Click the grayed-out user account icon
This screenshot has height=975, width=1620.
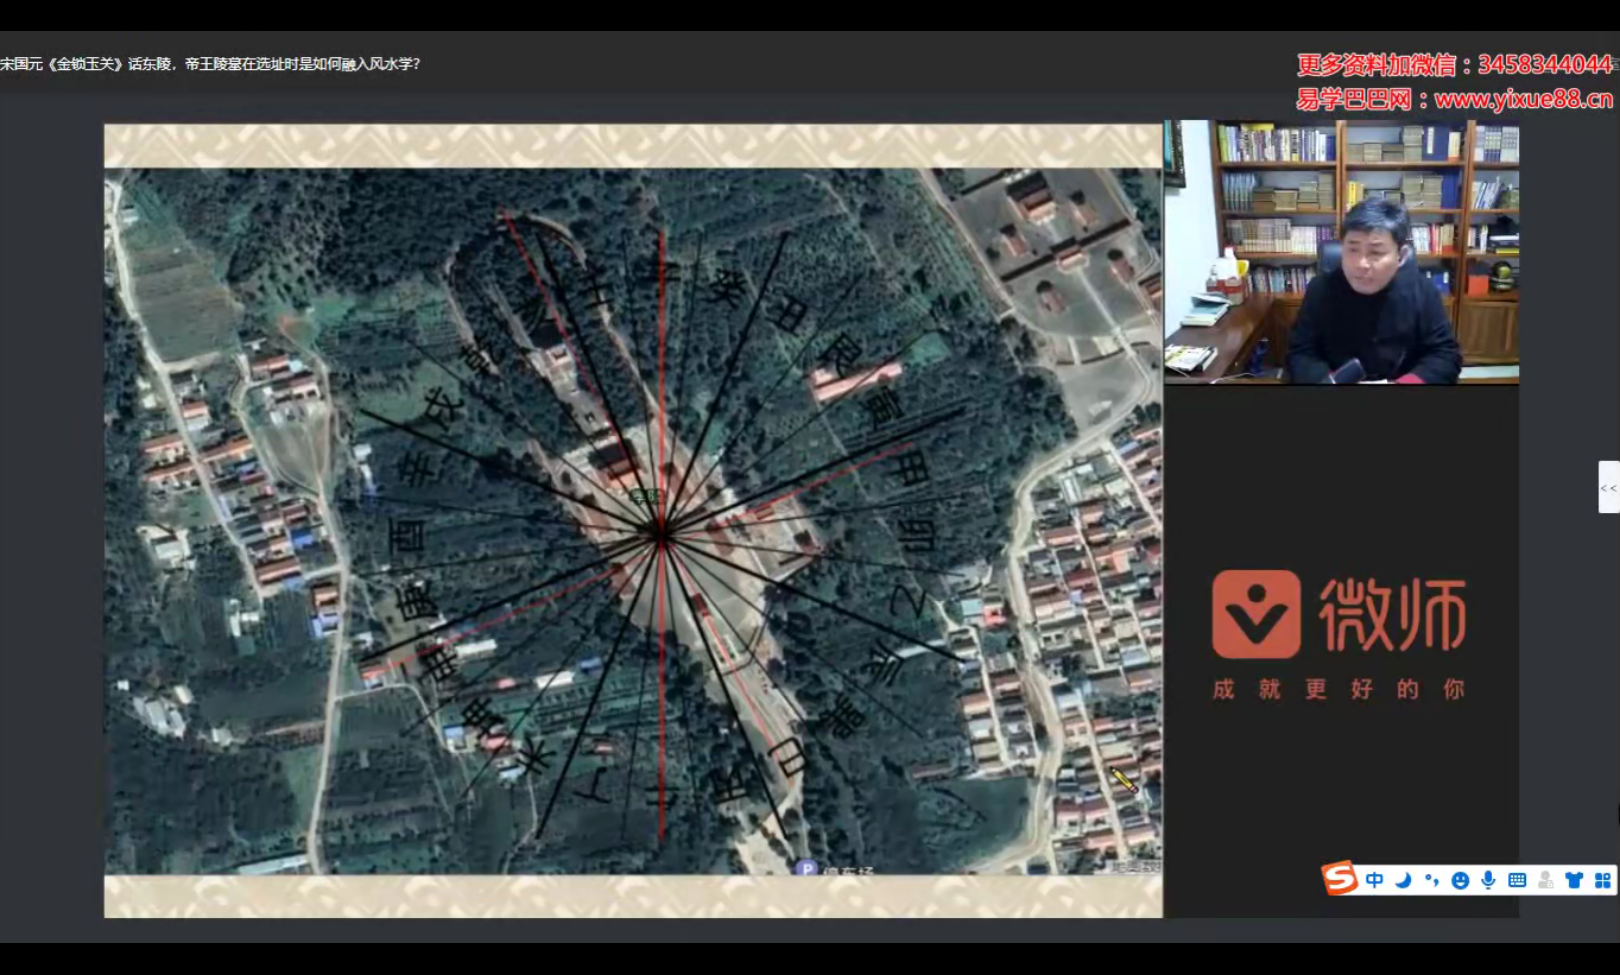click(x=1546, y=880)
